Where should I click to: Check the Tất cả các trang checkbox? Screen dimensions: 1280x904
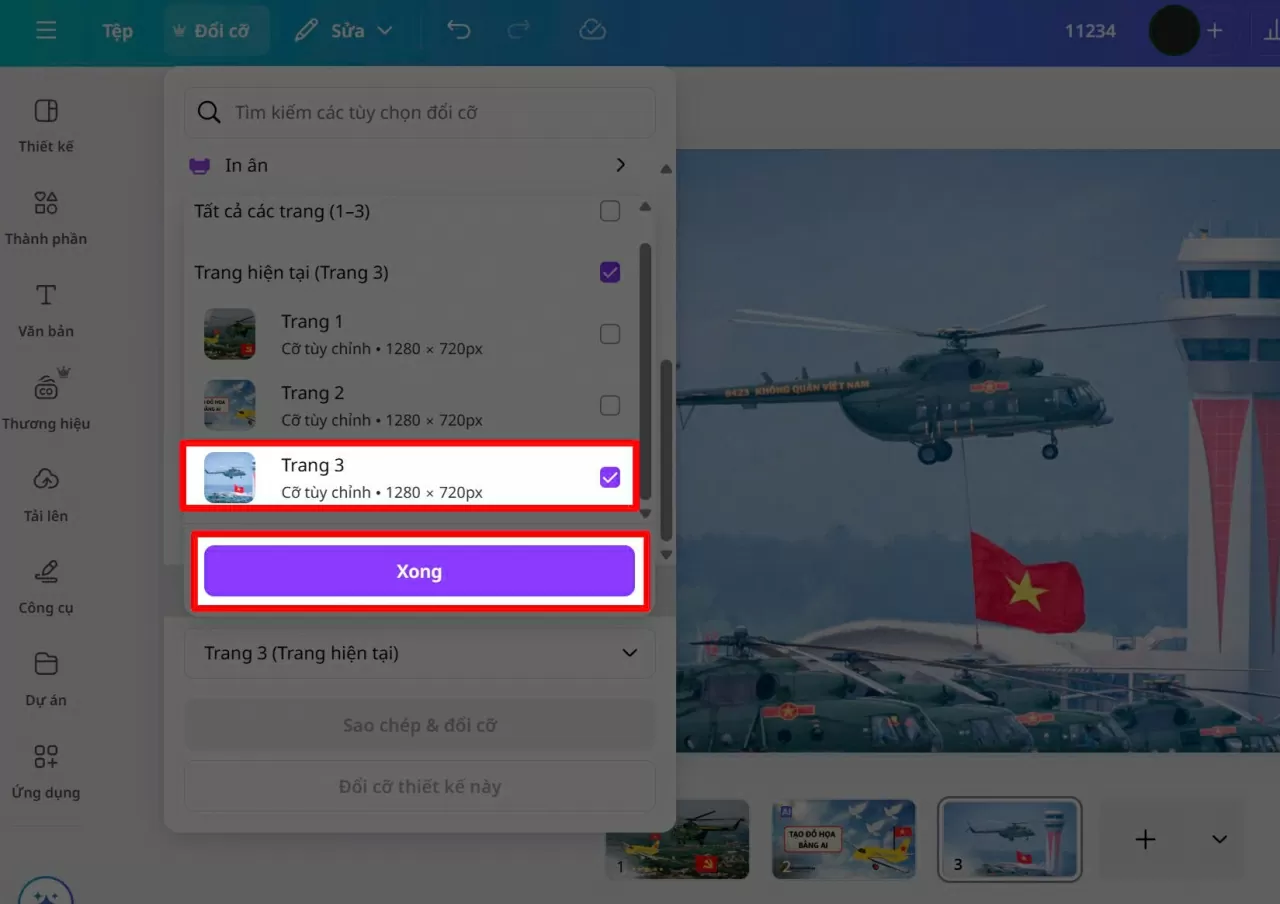tap(610, 211)
